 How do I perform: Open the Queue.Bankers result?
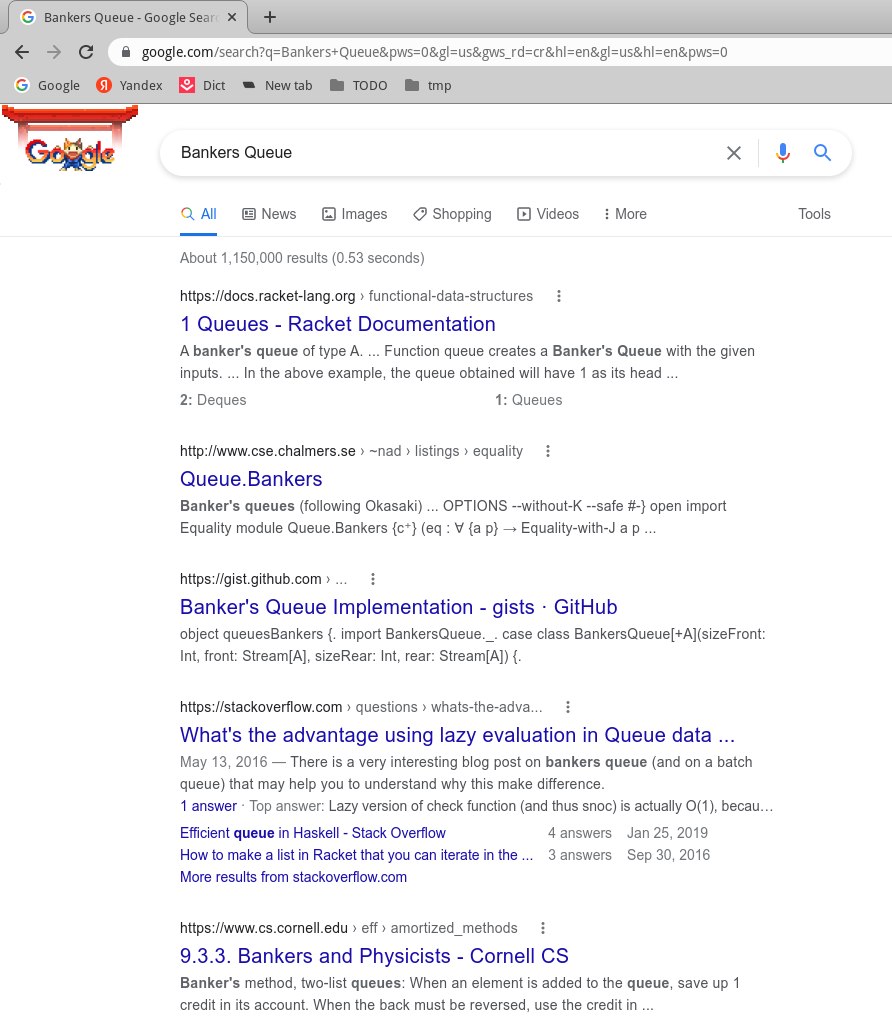pos(251,479)
